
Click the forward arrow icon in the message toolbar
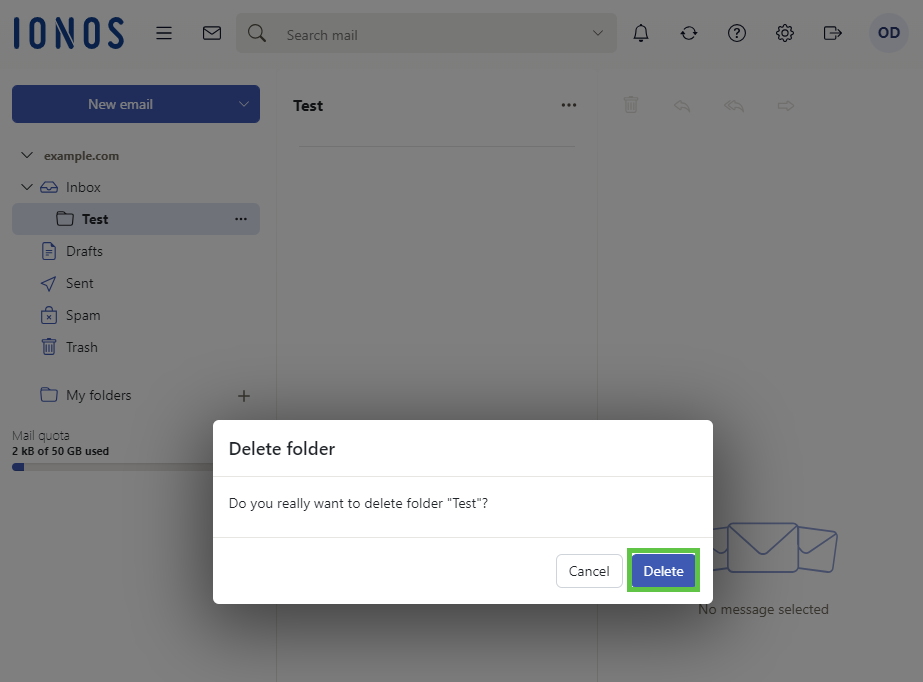click(786, 104)
